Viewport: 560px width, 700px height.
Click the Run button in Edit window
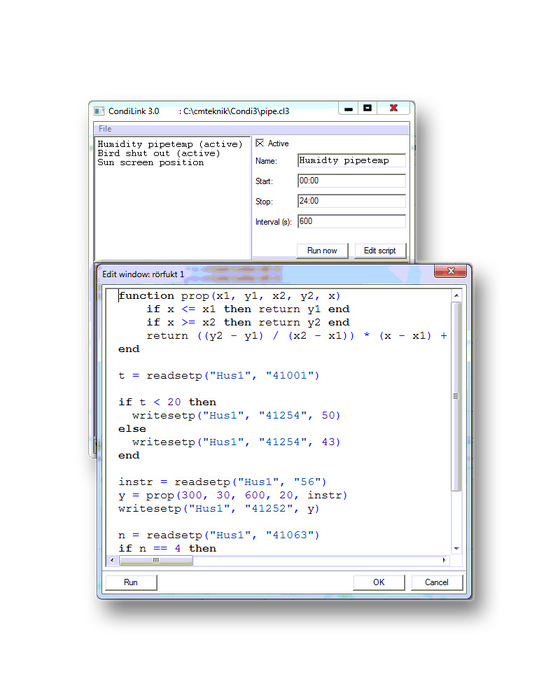point(131,582)
